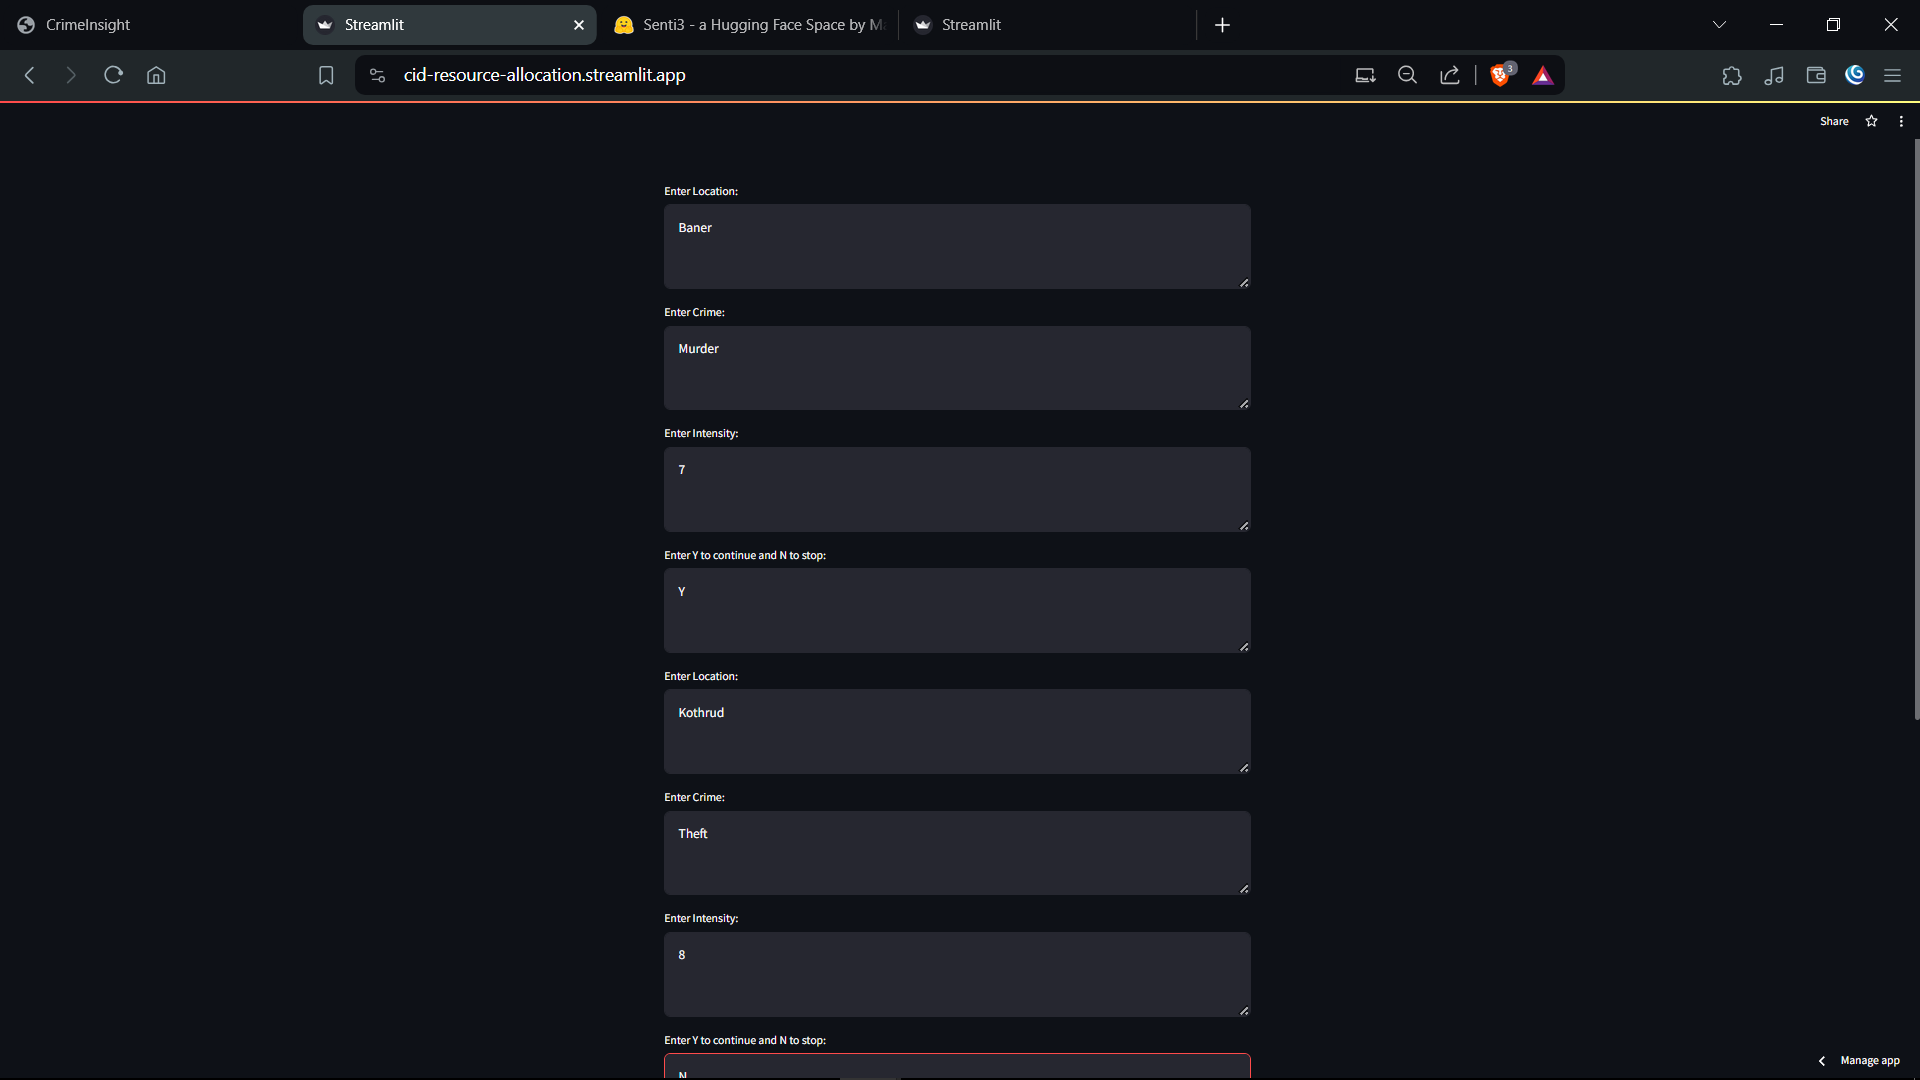Open a new browser tab
The width and height of the screenshot is (1920, 1080).
(x=1222, y=25)
